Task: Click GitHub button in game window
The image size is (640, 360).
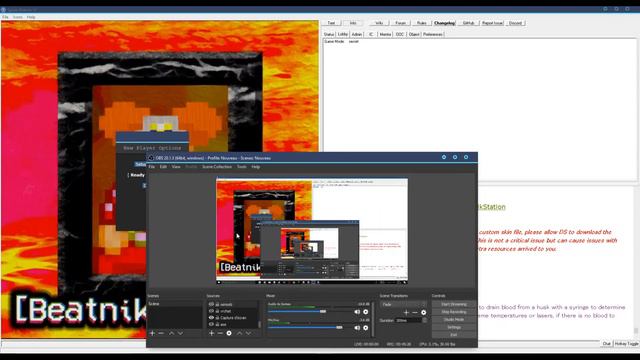Action: pyautogui.click(x=469, y=23)
